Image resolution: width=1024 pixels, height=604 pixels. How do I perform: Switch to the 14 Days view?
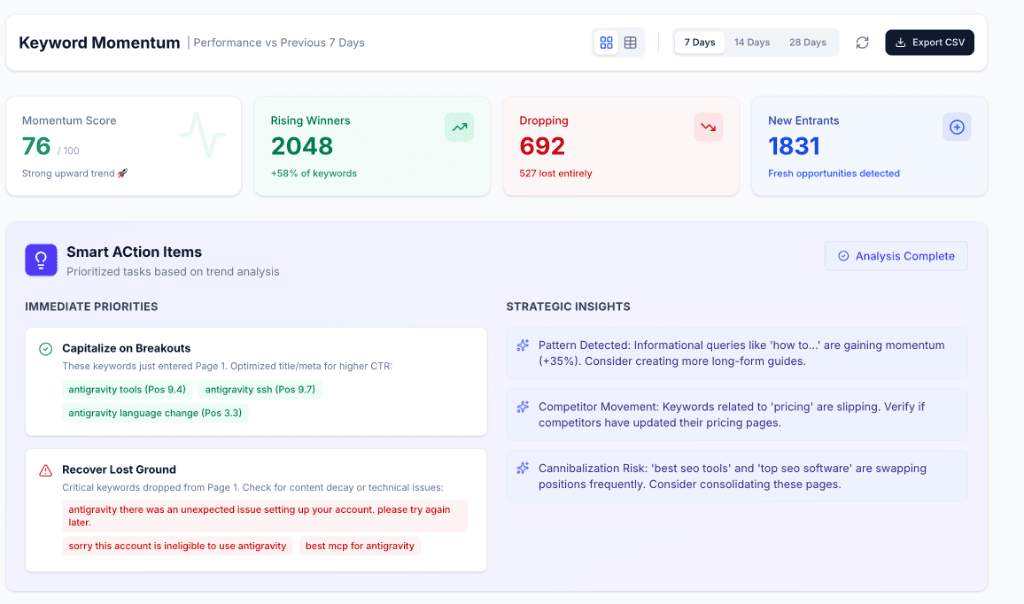coord(751,42)
